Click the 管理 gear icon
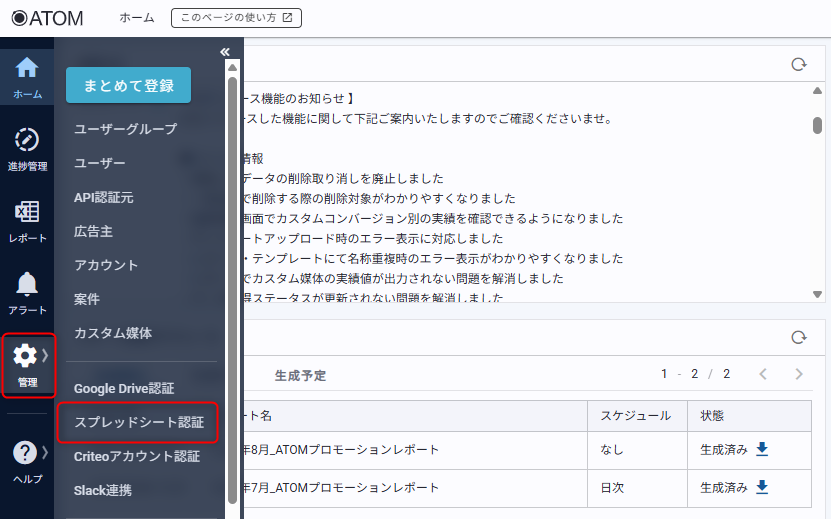Screen dimensions: 831x519 click(x=27, y=364)
